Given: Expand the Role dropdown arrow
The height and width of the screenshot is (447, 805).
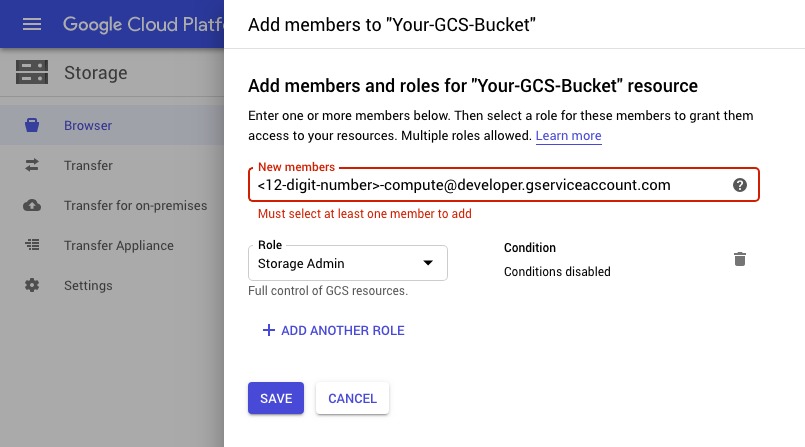Looking at the screenshot, I should pyautogui.click(x=428, y=263).
